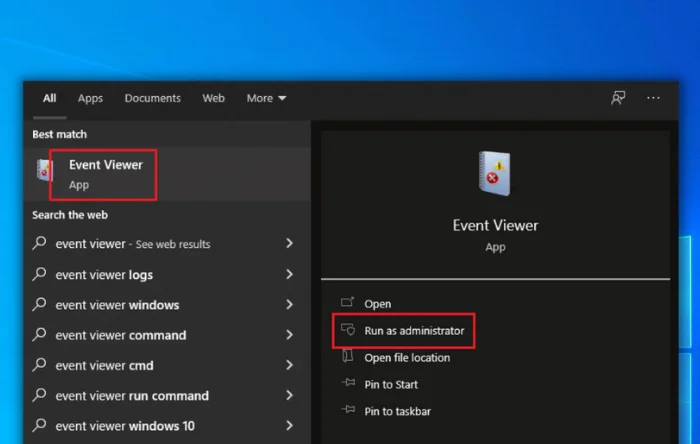Click search icon beside 'event viewer windows 10'

40,425
